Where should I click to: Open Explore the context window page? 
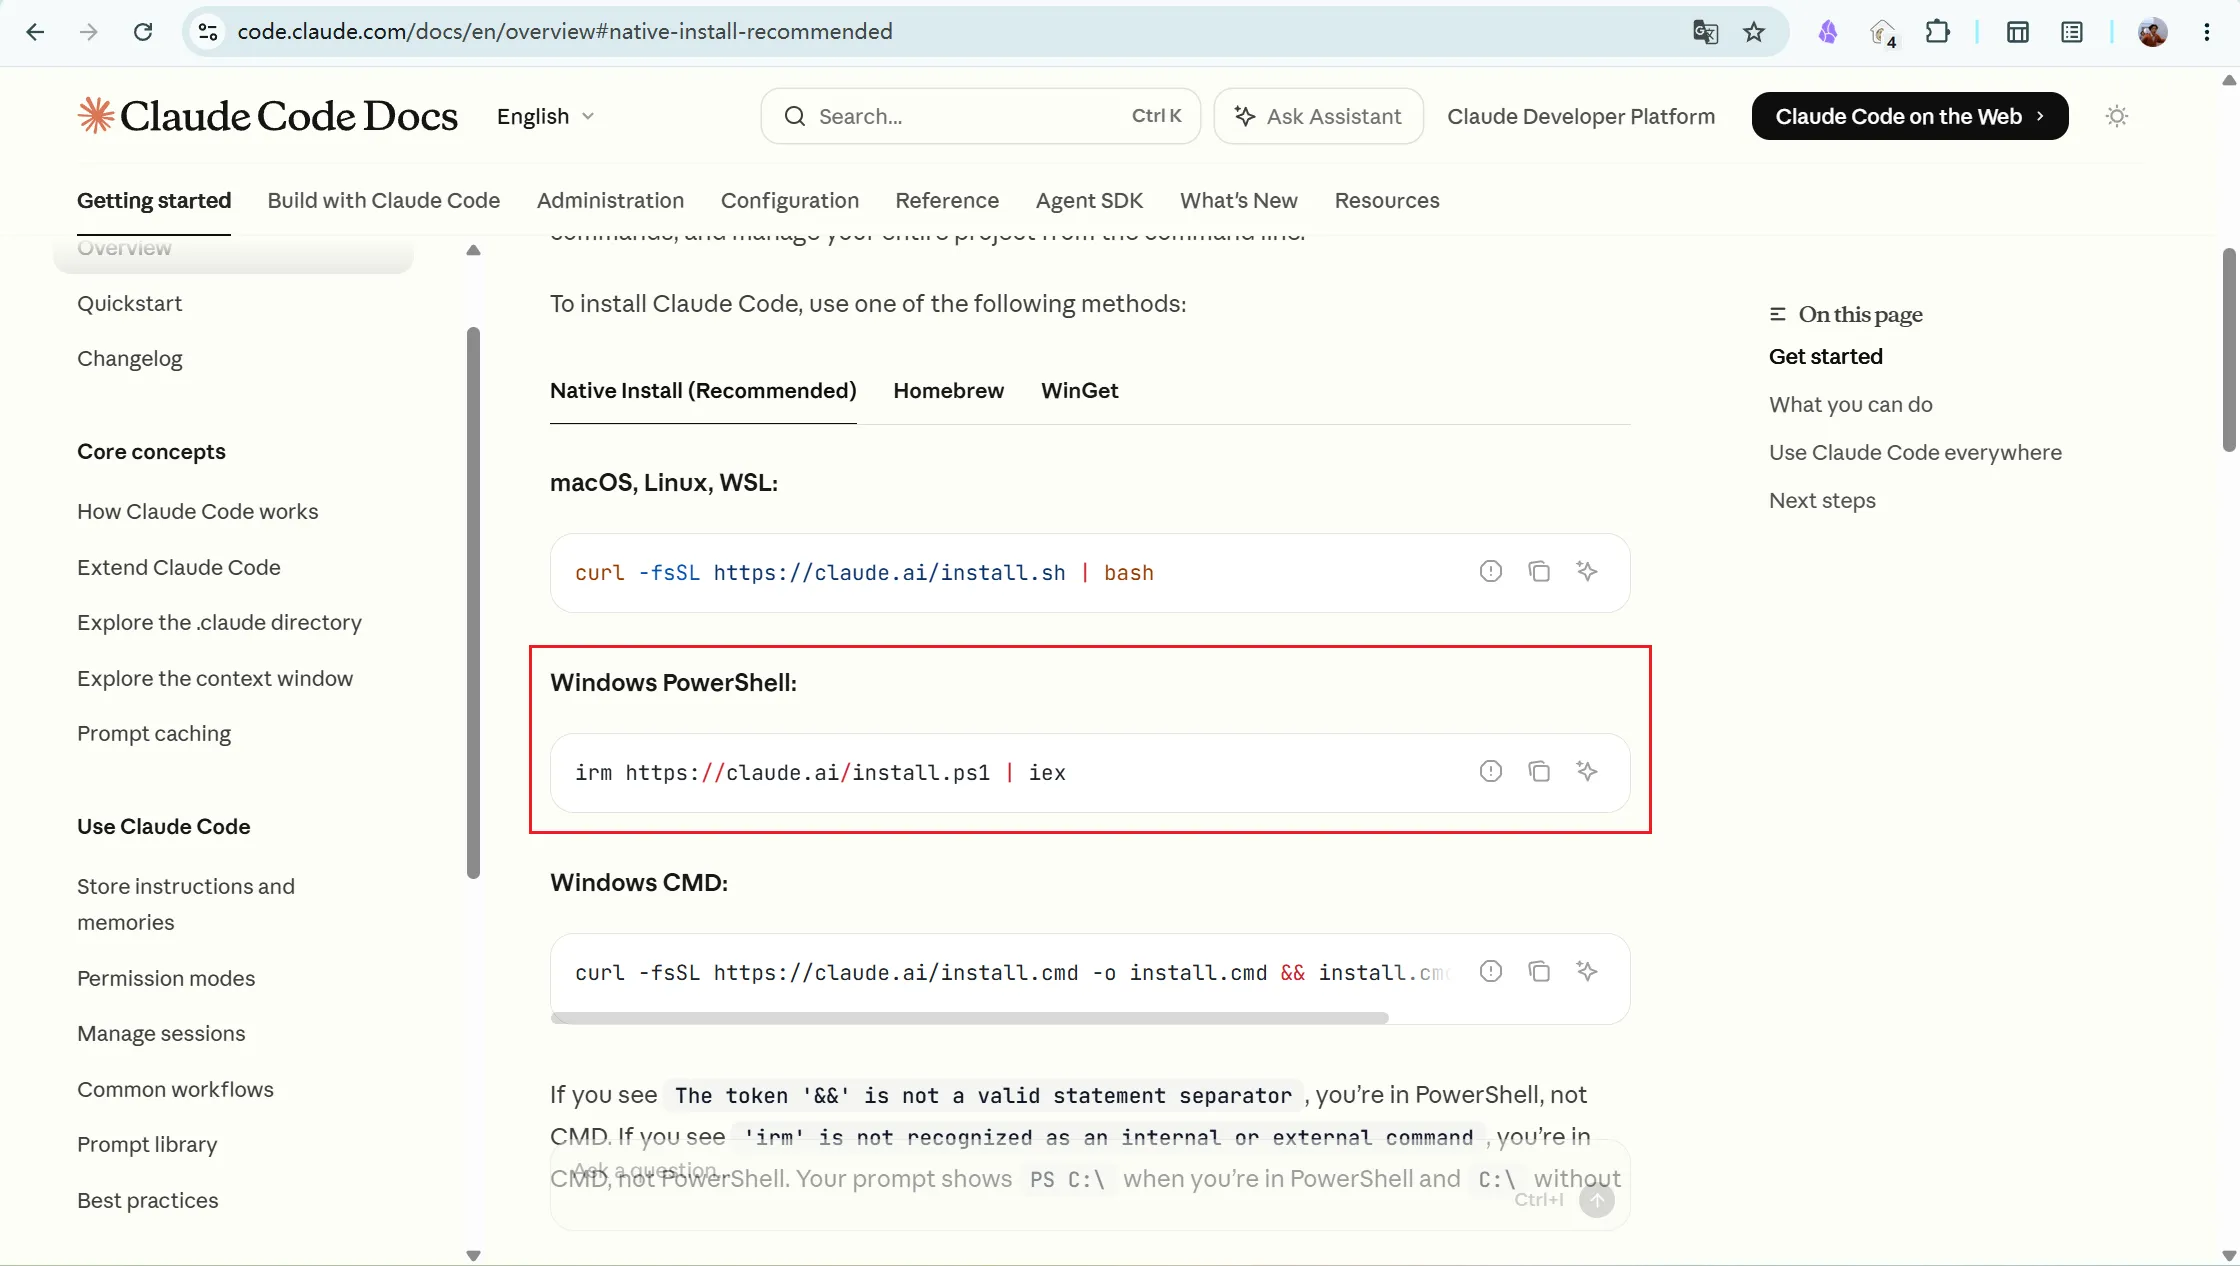tap(215, 678)
